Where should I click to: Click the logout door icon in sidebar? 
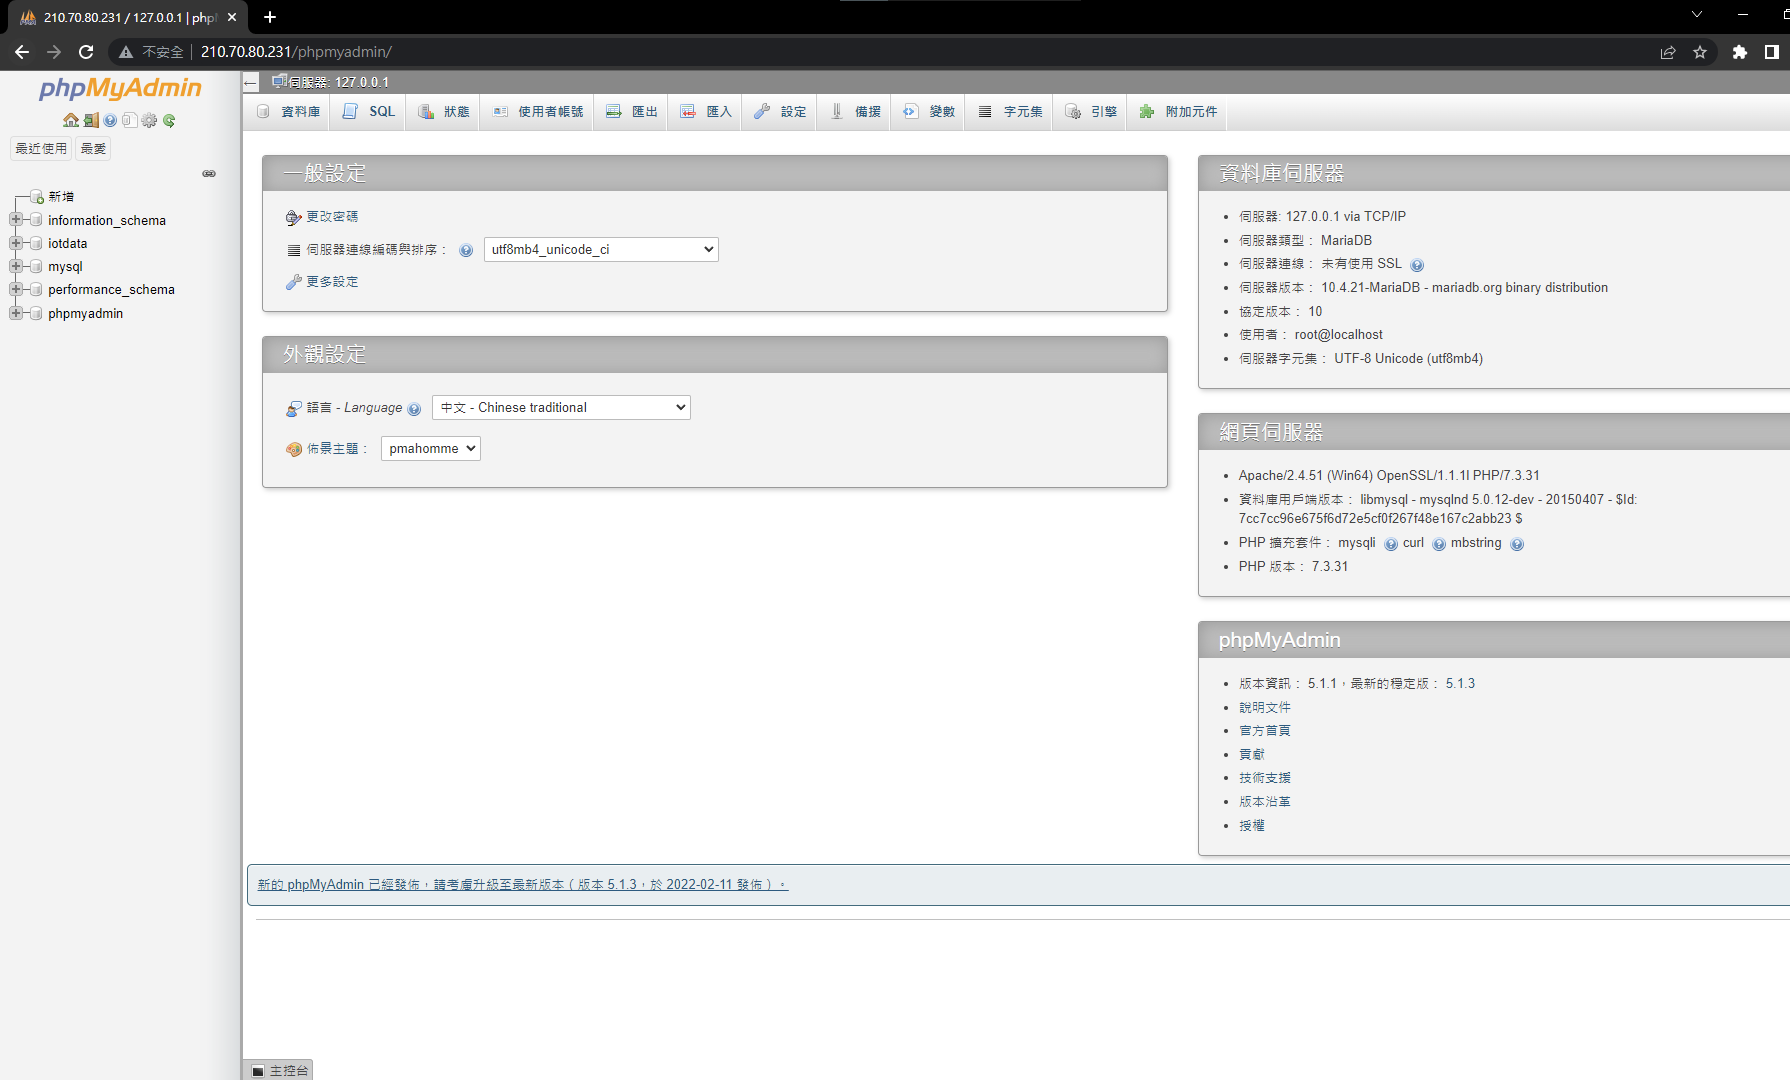pos(91,120)
